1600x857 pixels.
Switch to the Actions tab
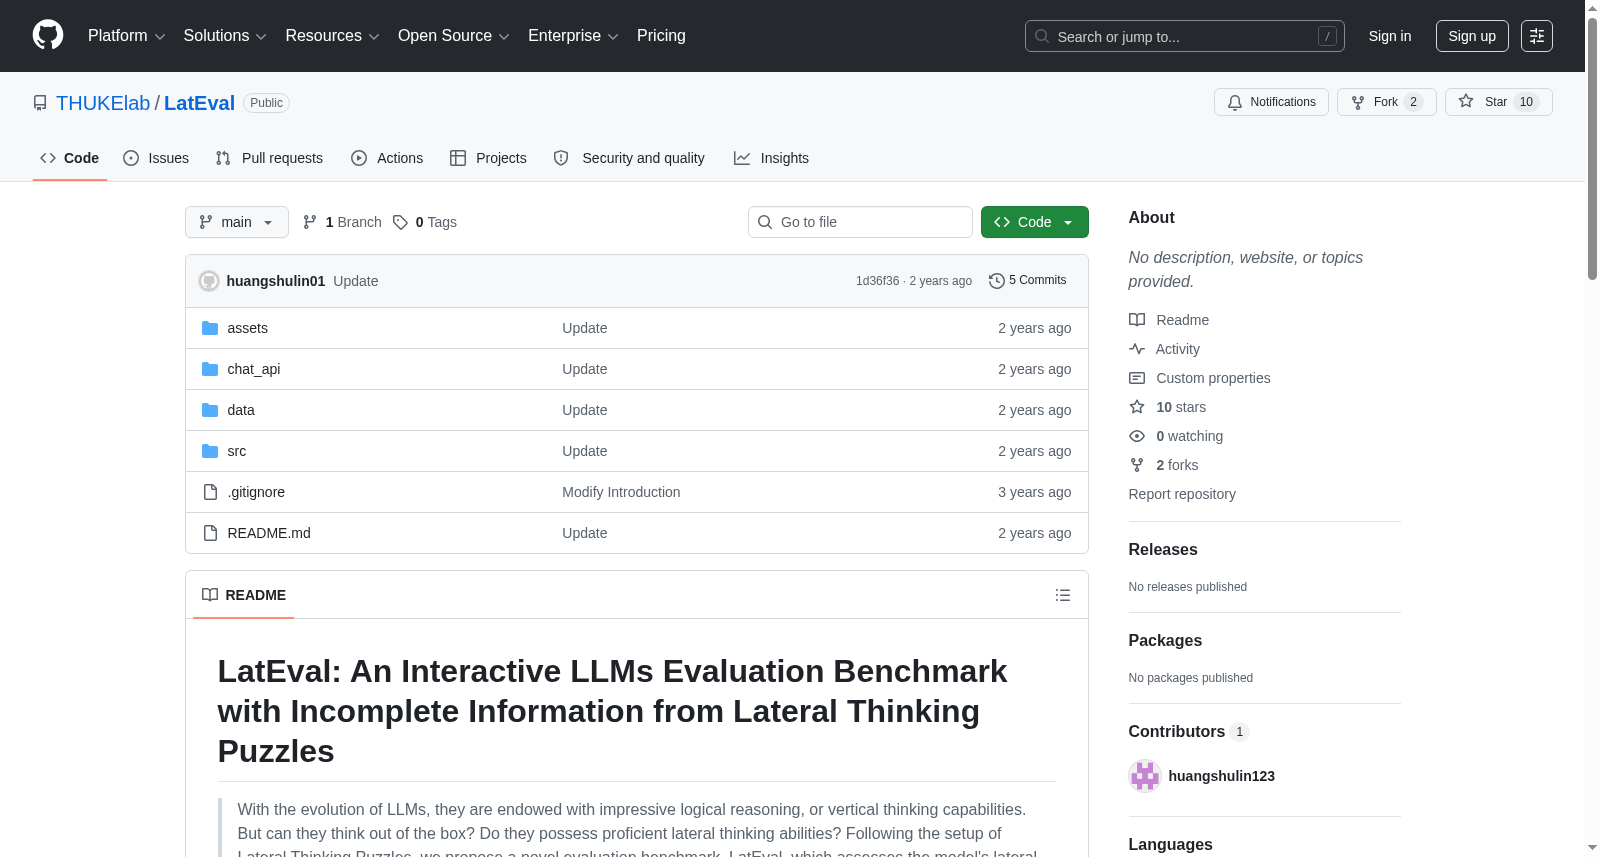pyautogui.click(x=387, y=158)
